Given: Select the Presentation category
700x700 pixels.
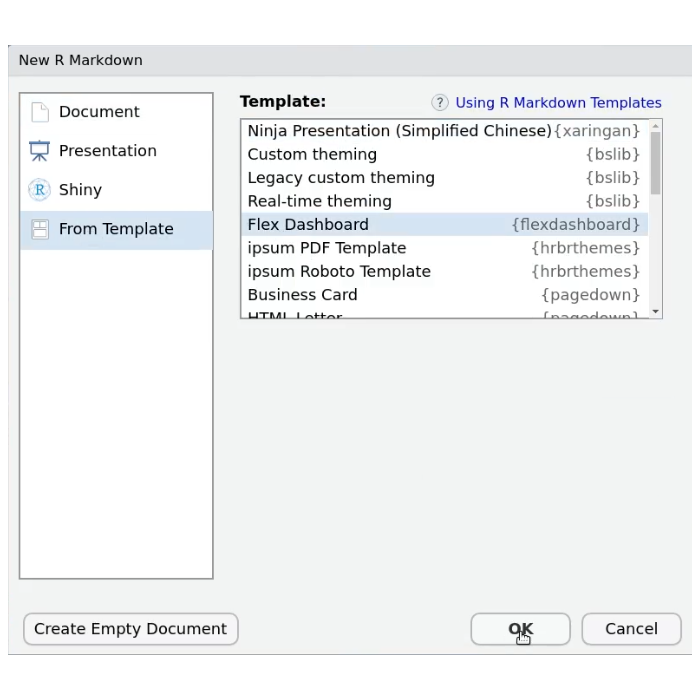Looking at the screenshot, I should (107, 151).
